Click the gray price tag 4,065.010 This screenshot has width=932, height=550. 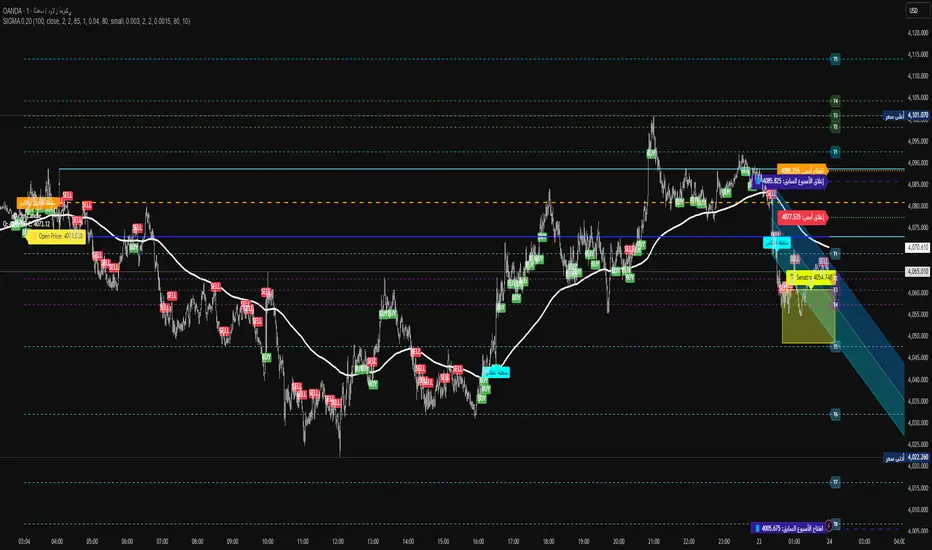coord(917,271)
